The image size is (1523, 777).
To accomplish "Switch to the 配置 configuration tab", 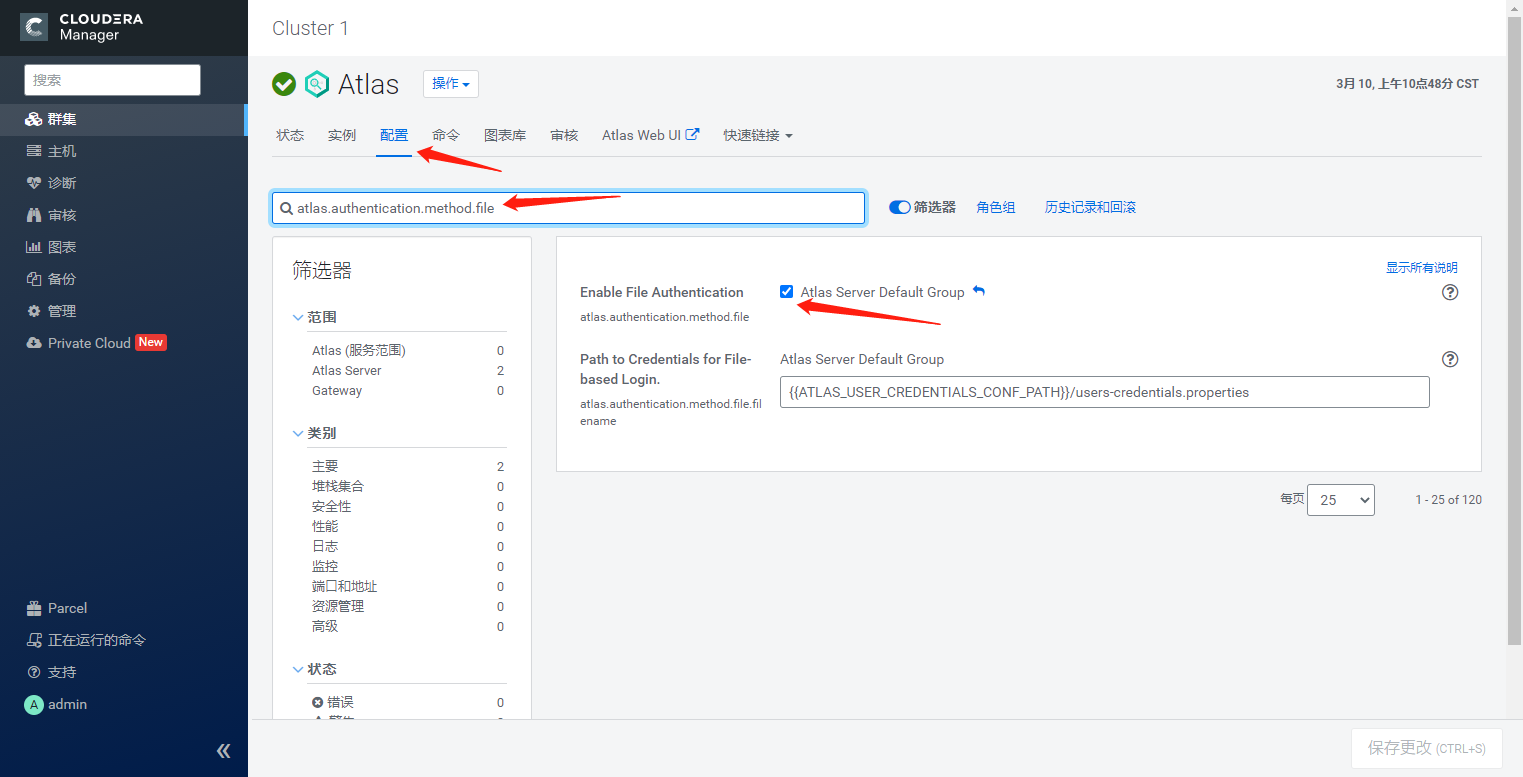I will click(x=394, y=135).
